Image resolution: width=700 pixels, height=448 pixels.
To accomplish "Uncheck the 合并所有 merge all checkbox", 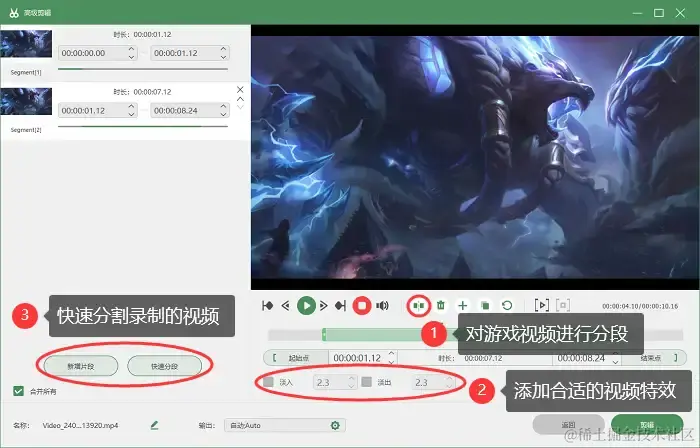I will 18,391.
